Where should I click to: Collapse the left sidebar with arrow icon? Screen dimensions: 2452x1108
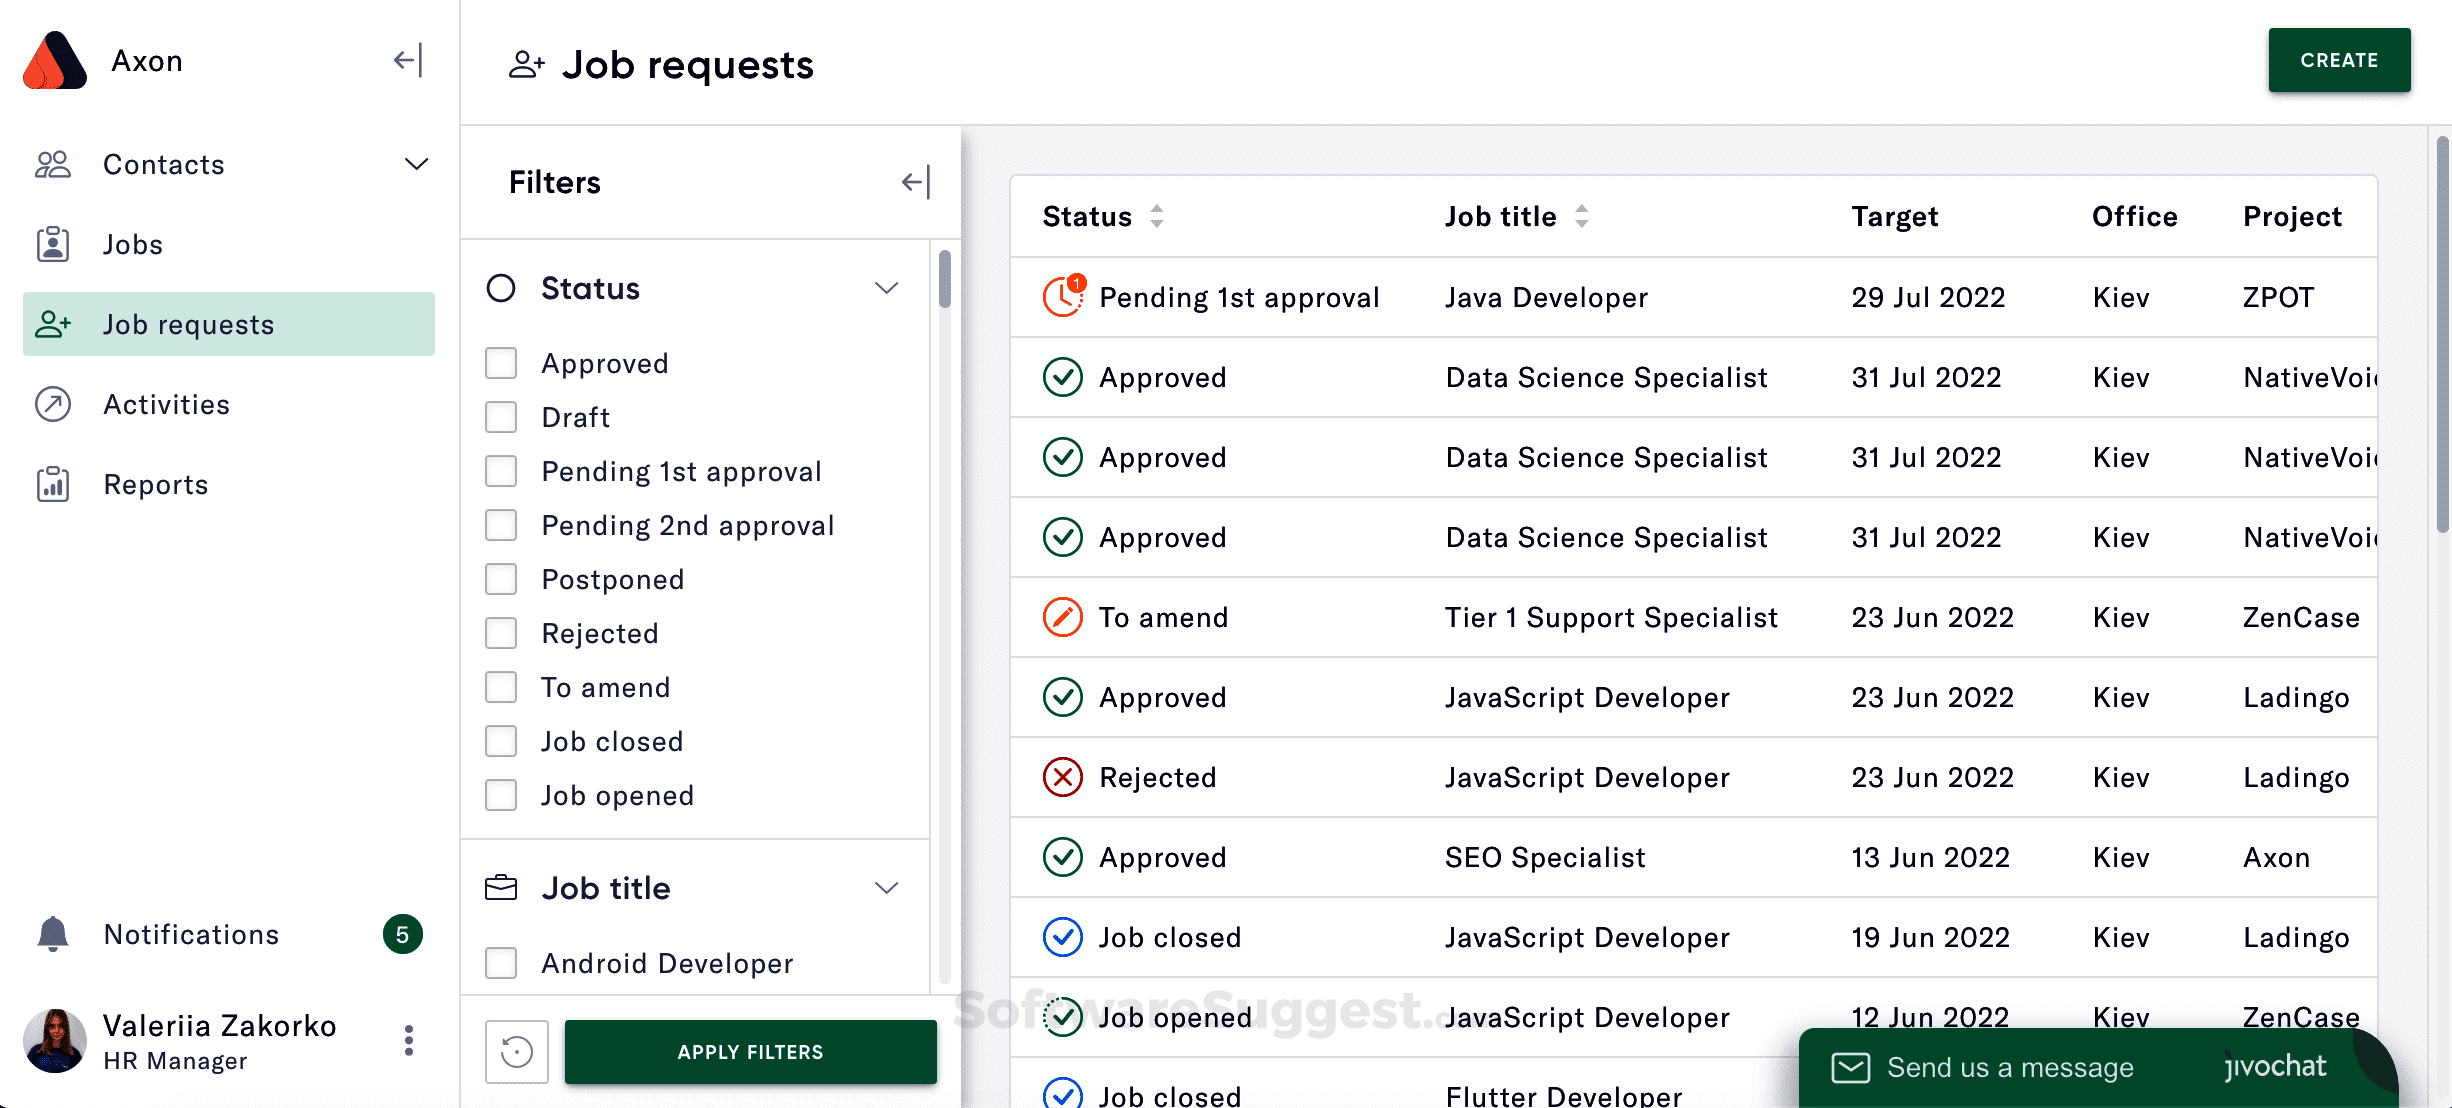[x=408, y=61]
